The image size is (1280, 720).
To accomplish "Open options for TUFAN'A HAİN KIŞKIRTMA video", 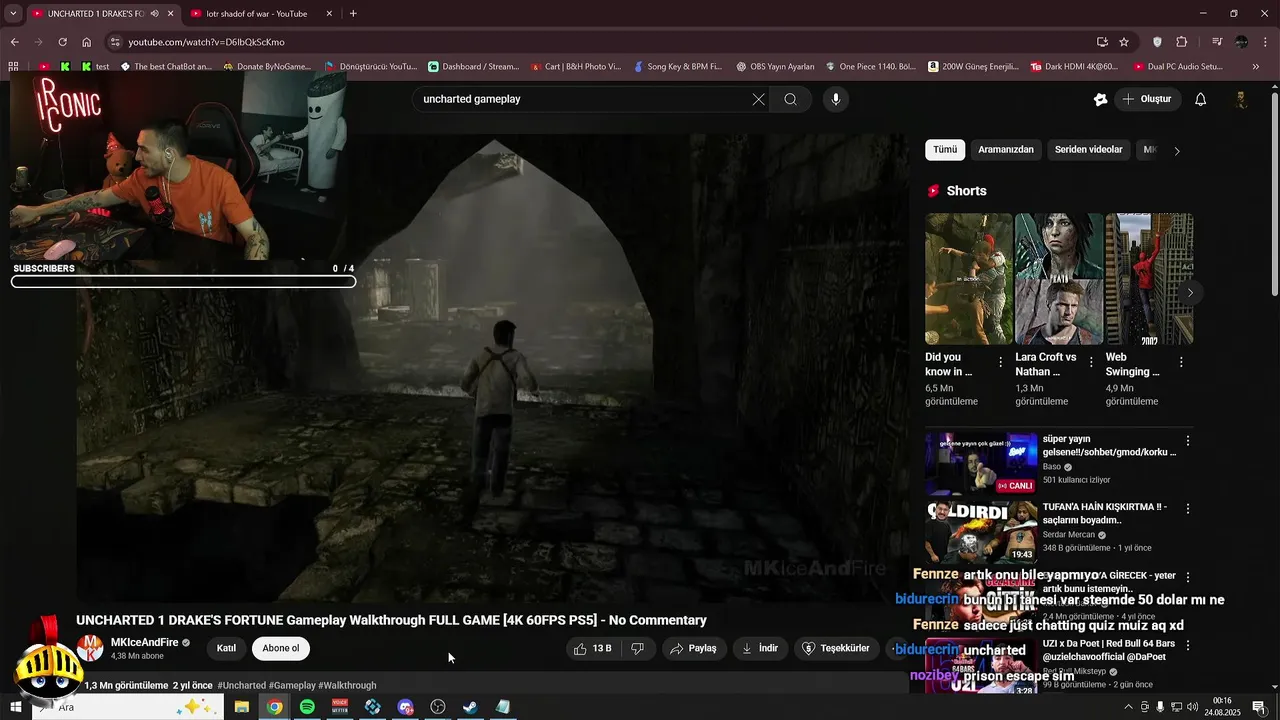I will (x=1188, y=509).
